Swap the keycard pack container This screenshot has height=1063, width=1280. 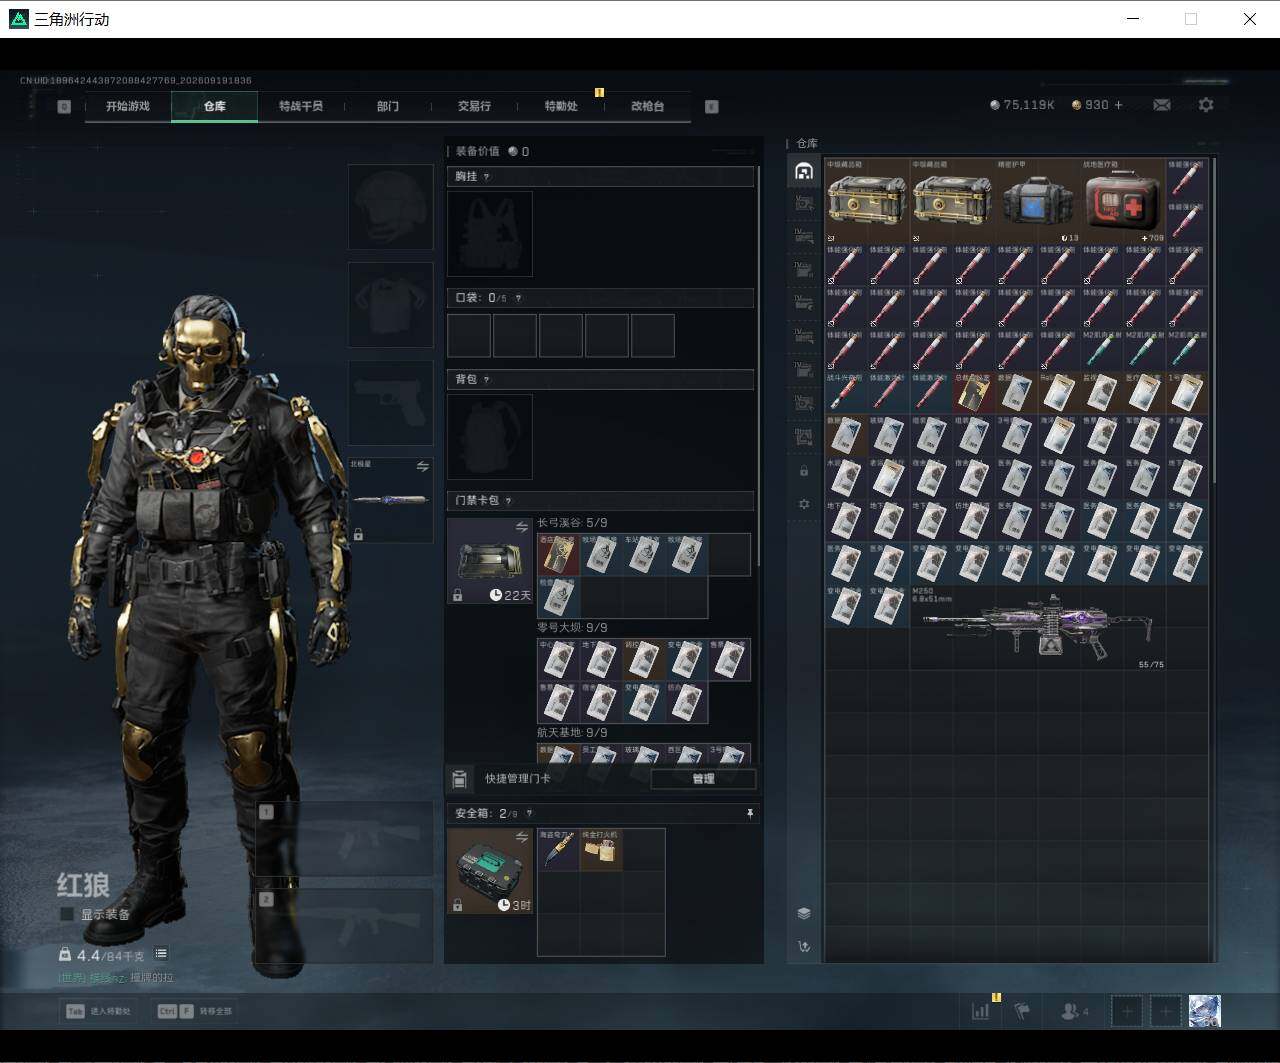[521, 527]
